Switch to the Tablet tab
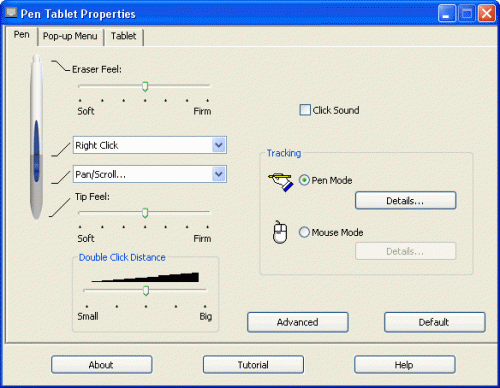This screenshot has height=388, width=500. click(123, 36)
